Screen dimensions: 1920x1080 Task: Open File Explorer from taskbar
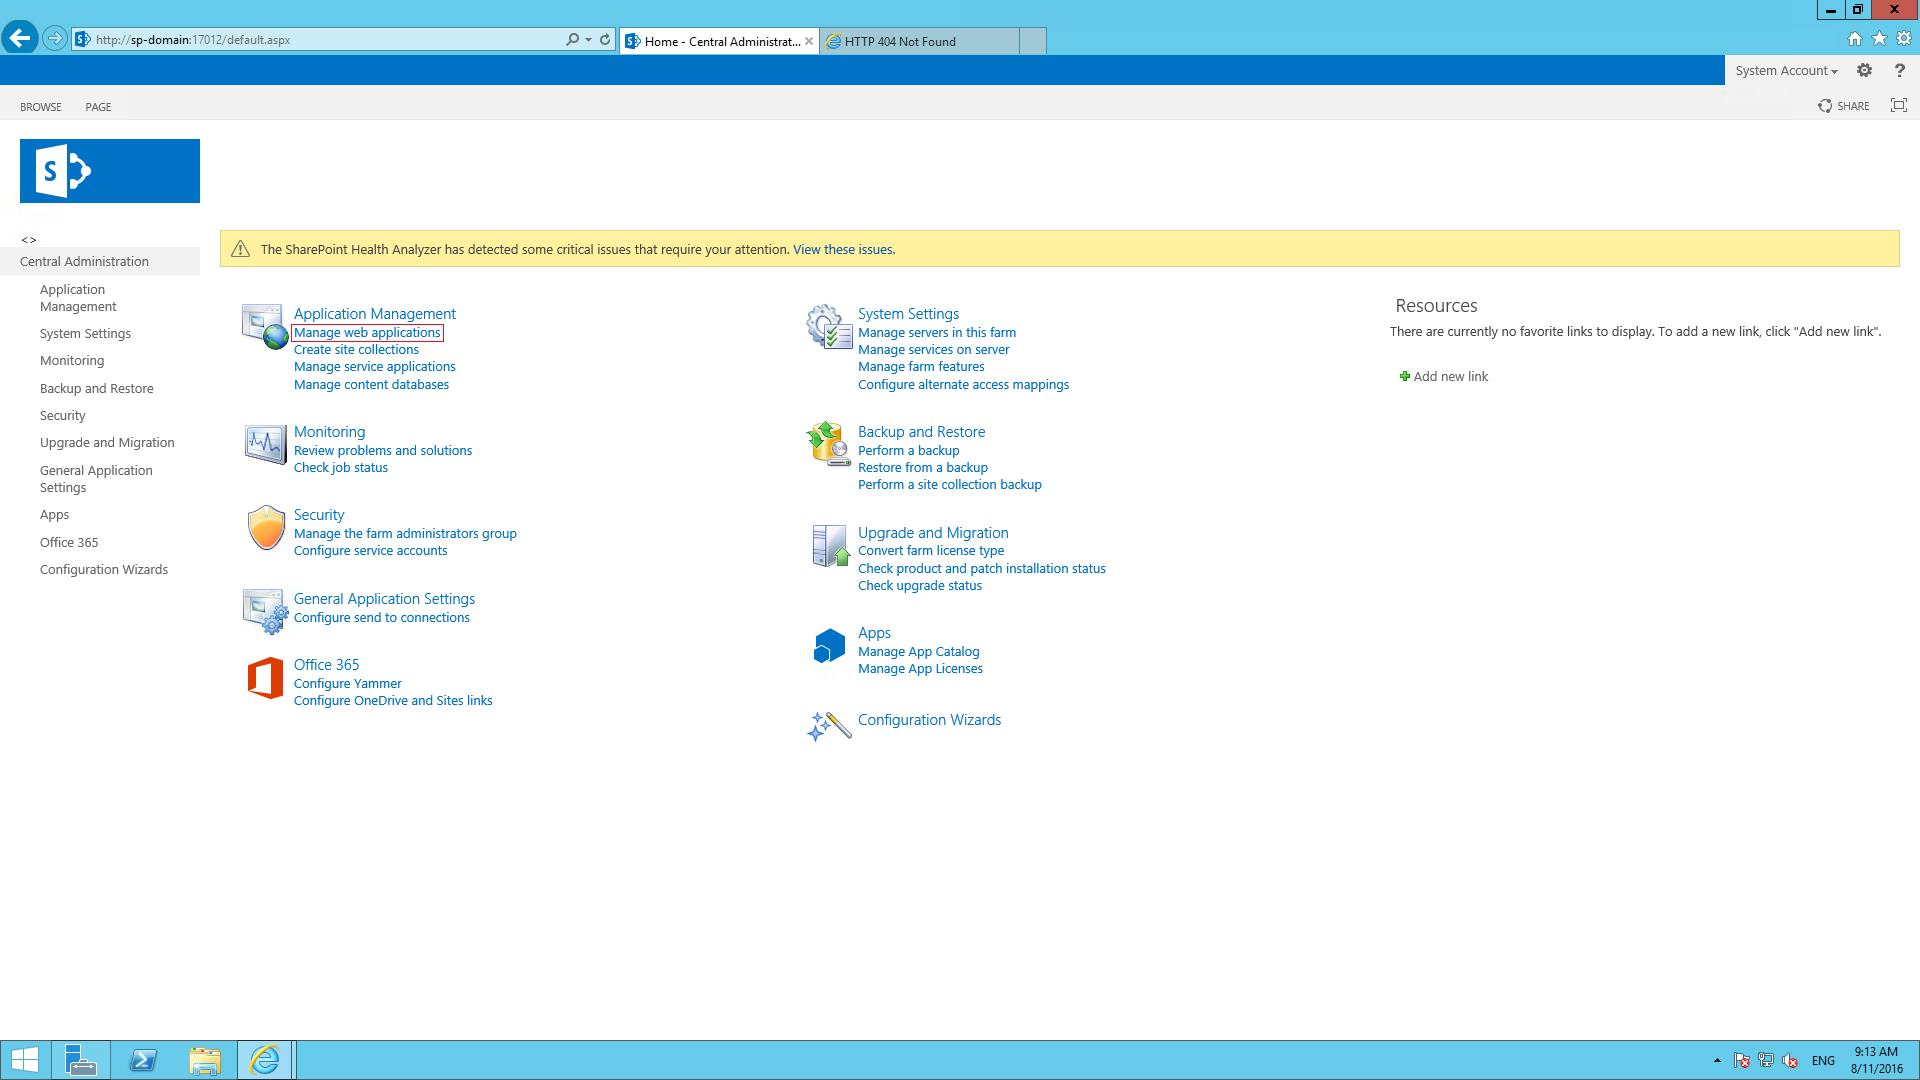205,1060
